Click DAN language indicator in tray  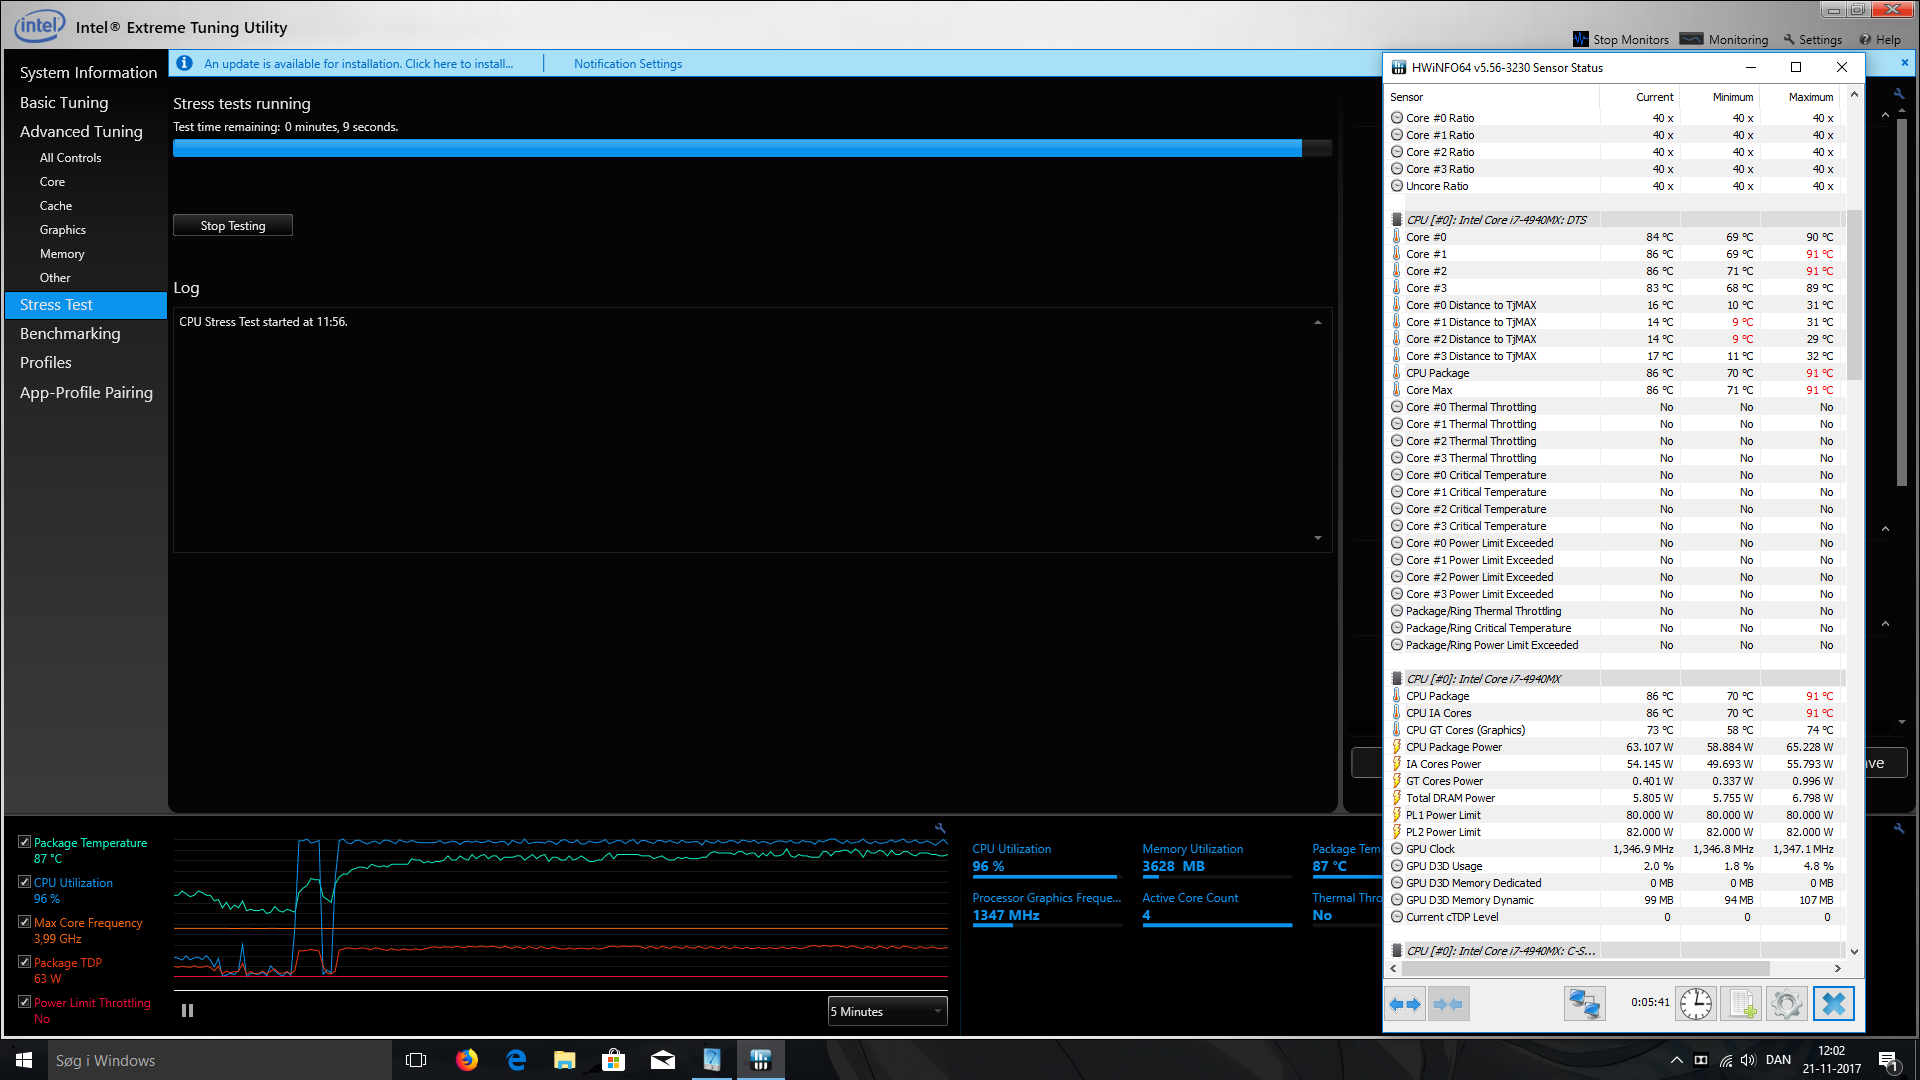(x=1778, y=1060)
